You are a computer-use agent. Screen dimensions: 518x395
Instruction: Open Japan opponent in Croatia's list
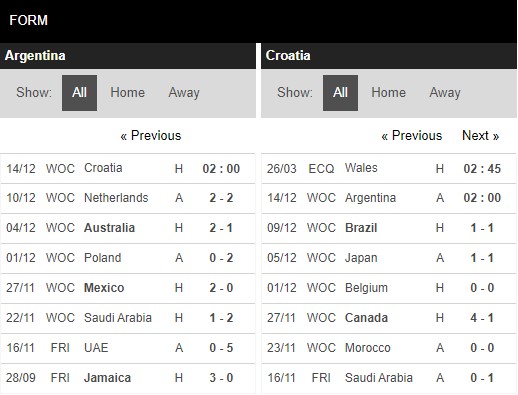(361, 258)
